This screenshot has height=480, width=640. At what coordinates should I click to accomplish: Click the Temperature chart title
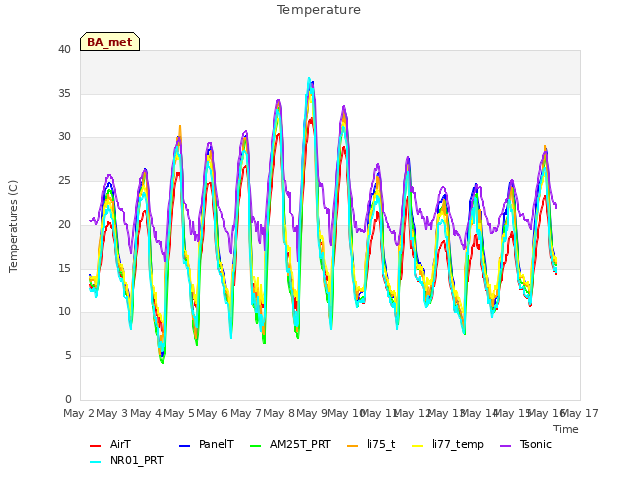tap(319, 10)
